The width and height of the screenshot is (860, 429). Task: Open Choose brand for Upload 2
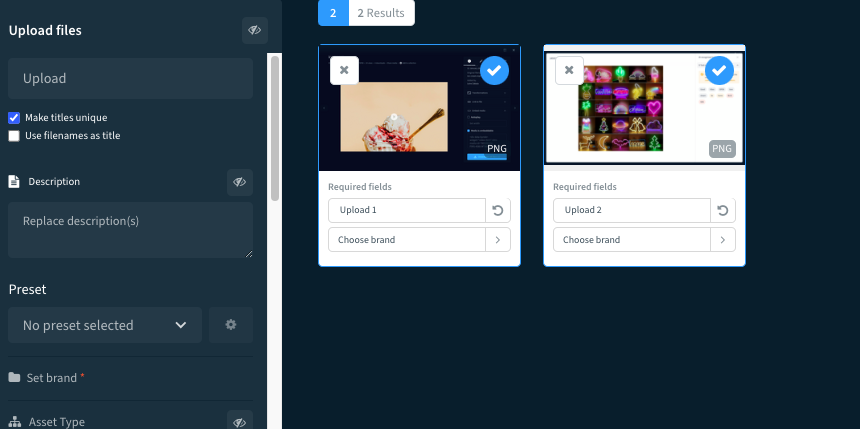pos(632,240)
